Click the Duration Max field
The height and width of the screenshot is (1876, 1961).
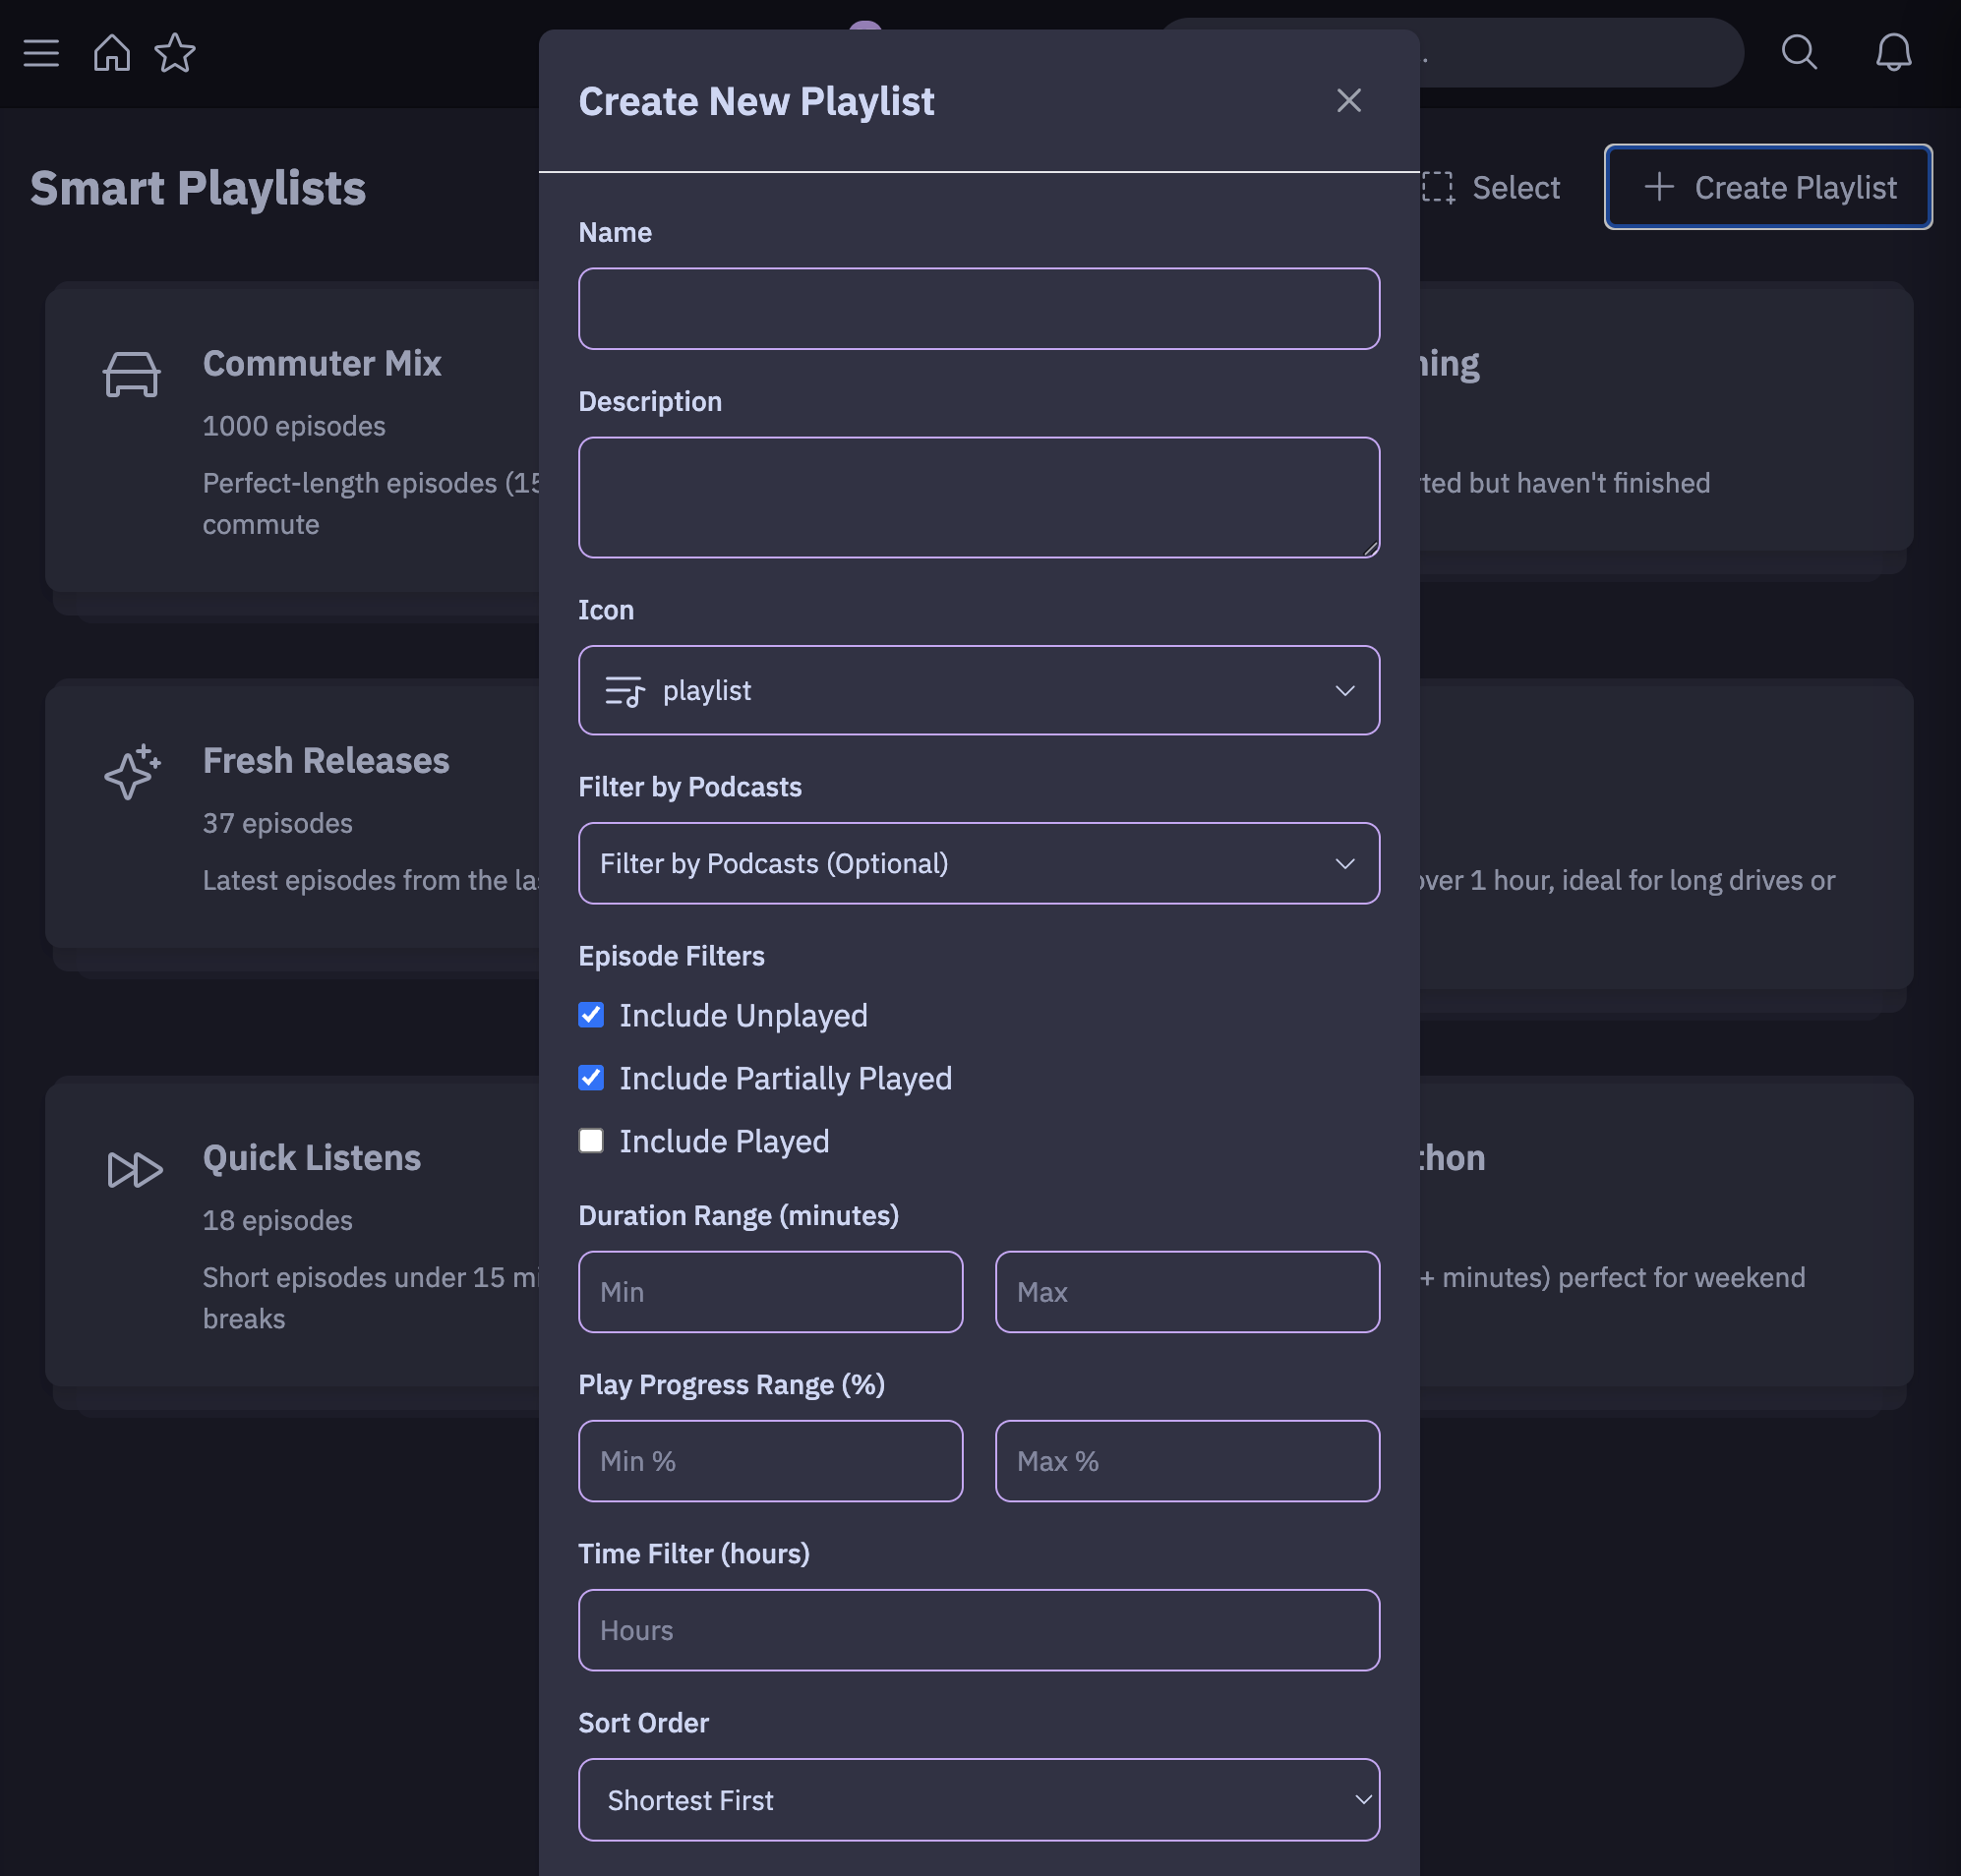(x=1187, y=1292)
